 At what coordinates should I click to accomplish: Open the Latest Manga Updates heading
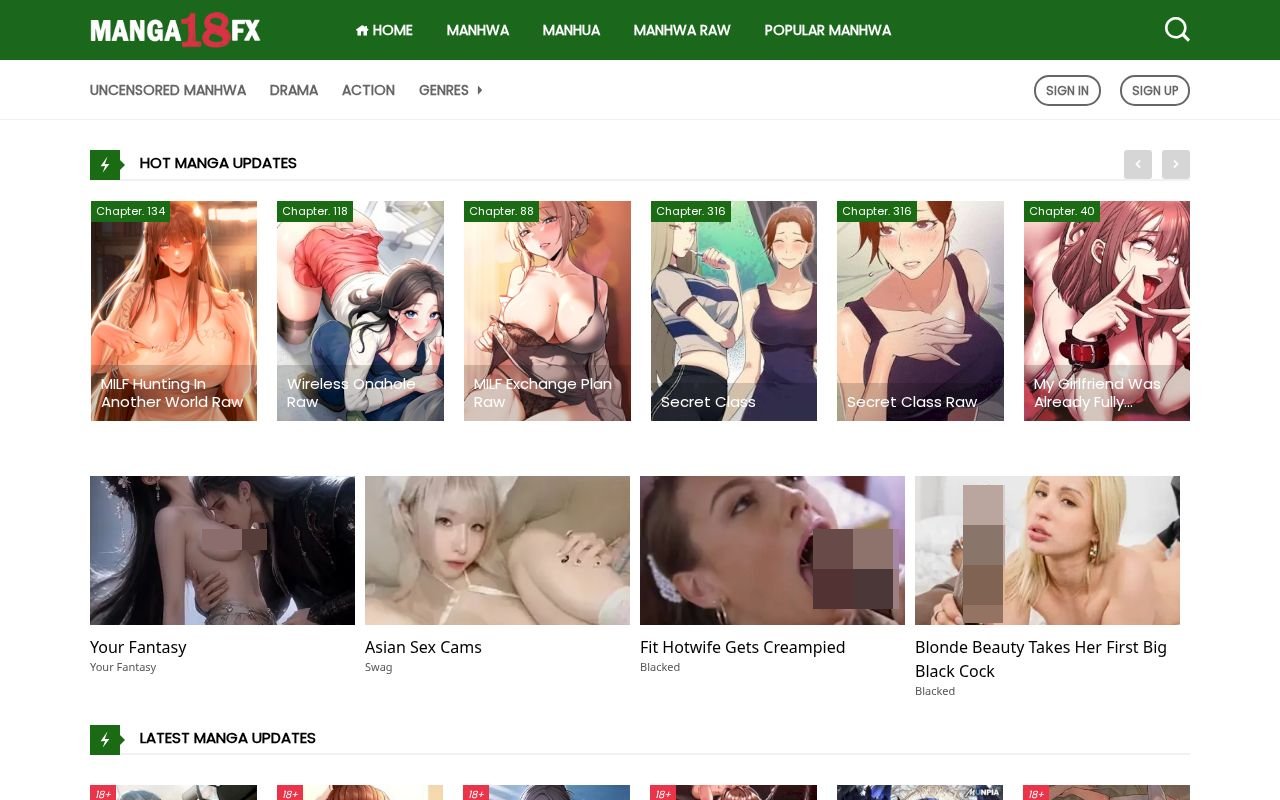point(227,738)
